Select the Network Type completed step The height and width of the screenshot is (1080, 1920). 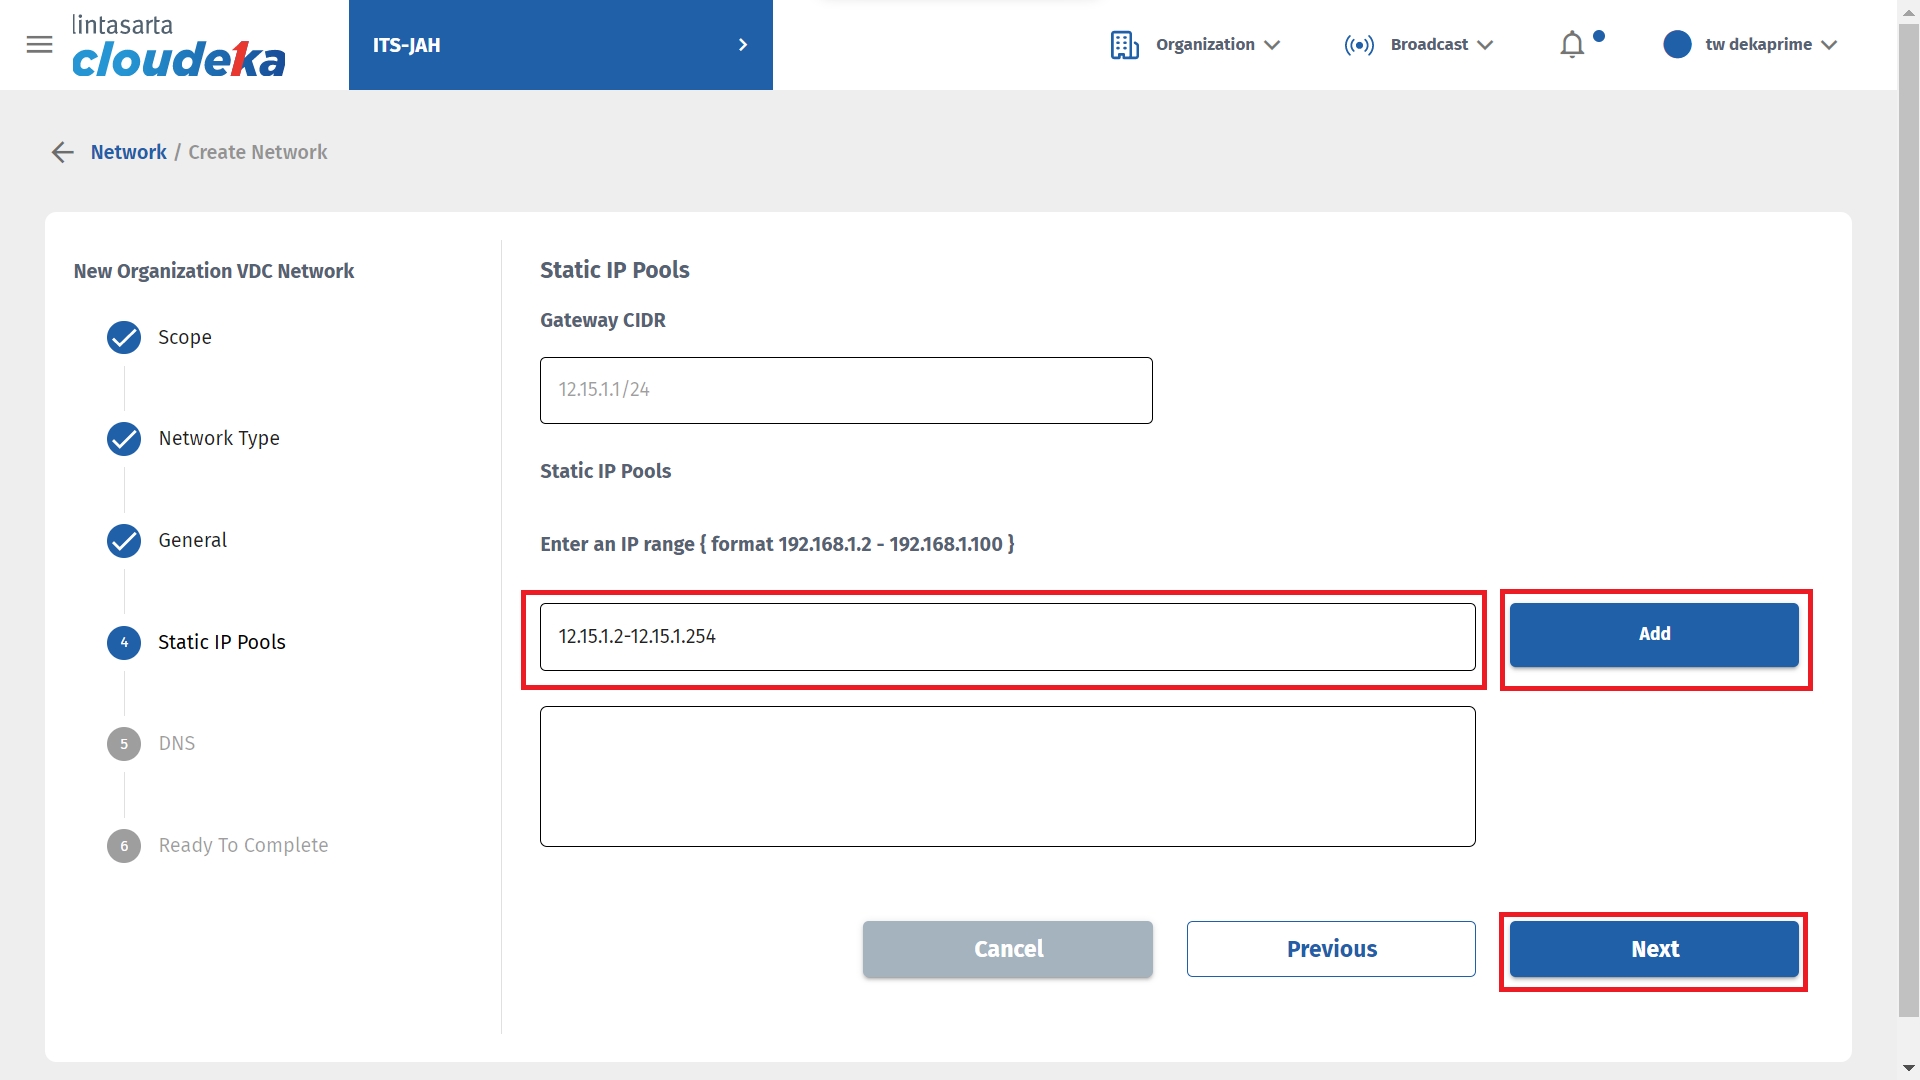218,439
